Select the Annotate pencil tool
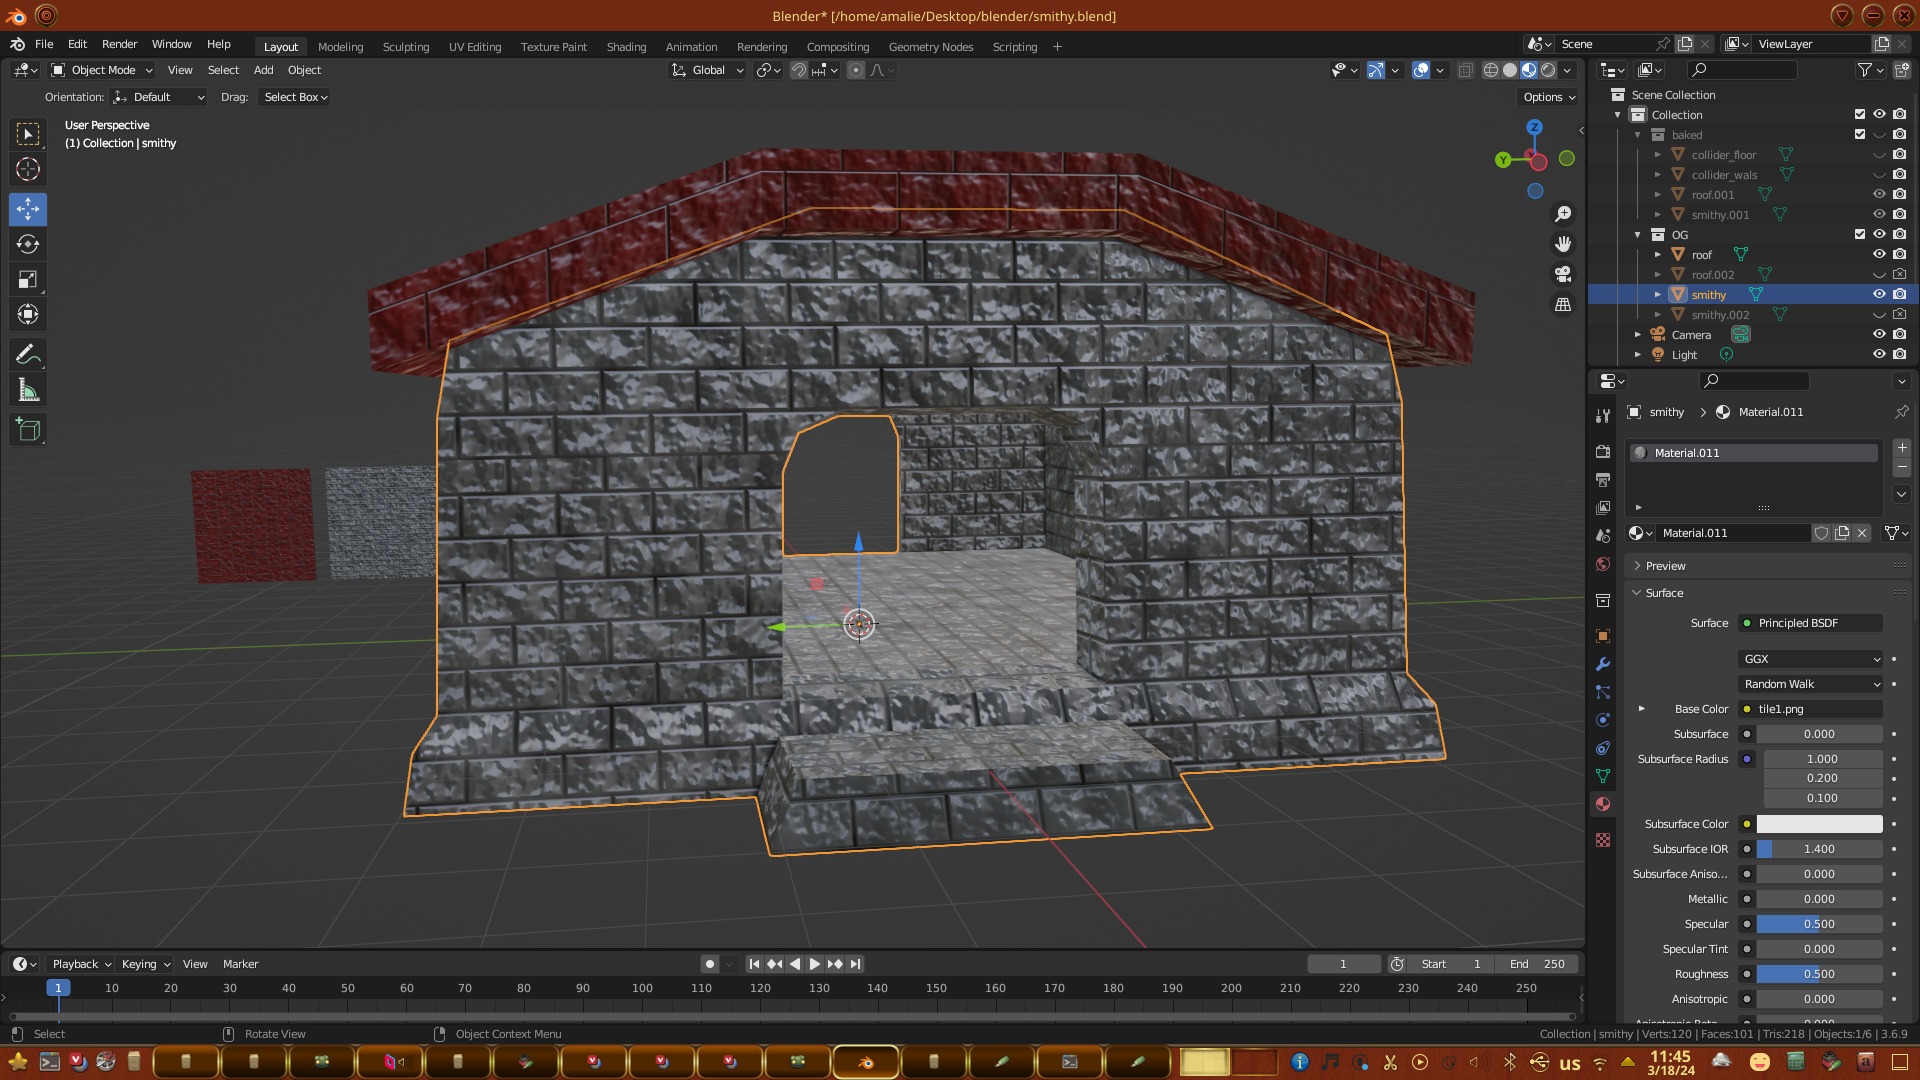The width and height of the screenshot is (1920, 1080). (x=28, y=354)
